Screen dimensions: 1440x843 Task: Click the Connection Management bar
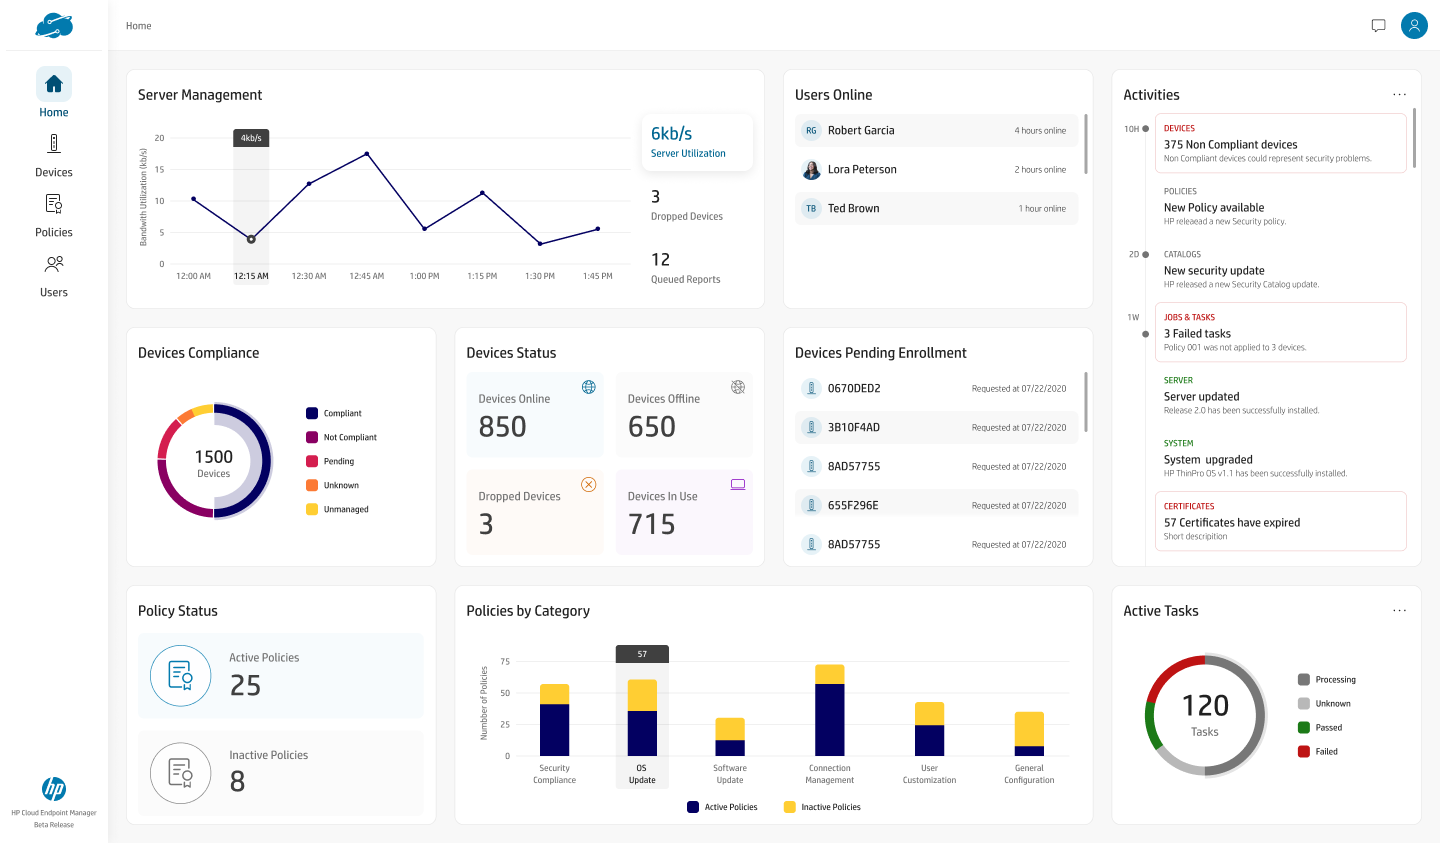pos(830,710)
